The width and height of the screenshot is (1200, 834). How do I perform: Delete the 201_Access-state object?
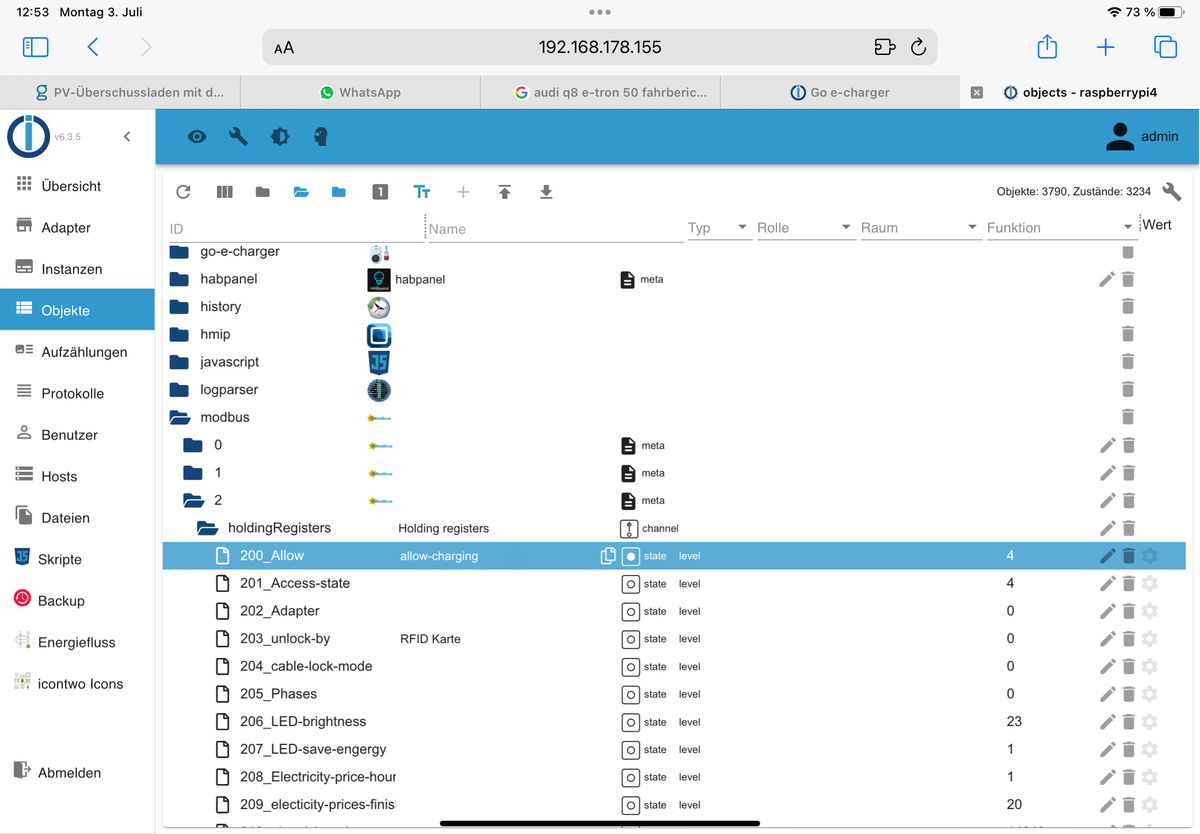click(x=1128, y=584)
